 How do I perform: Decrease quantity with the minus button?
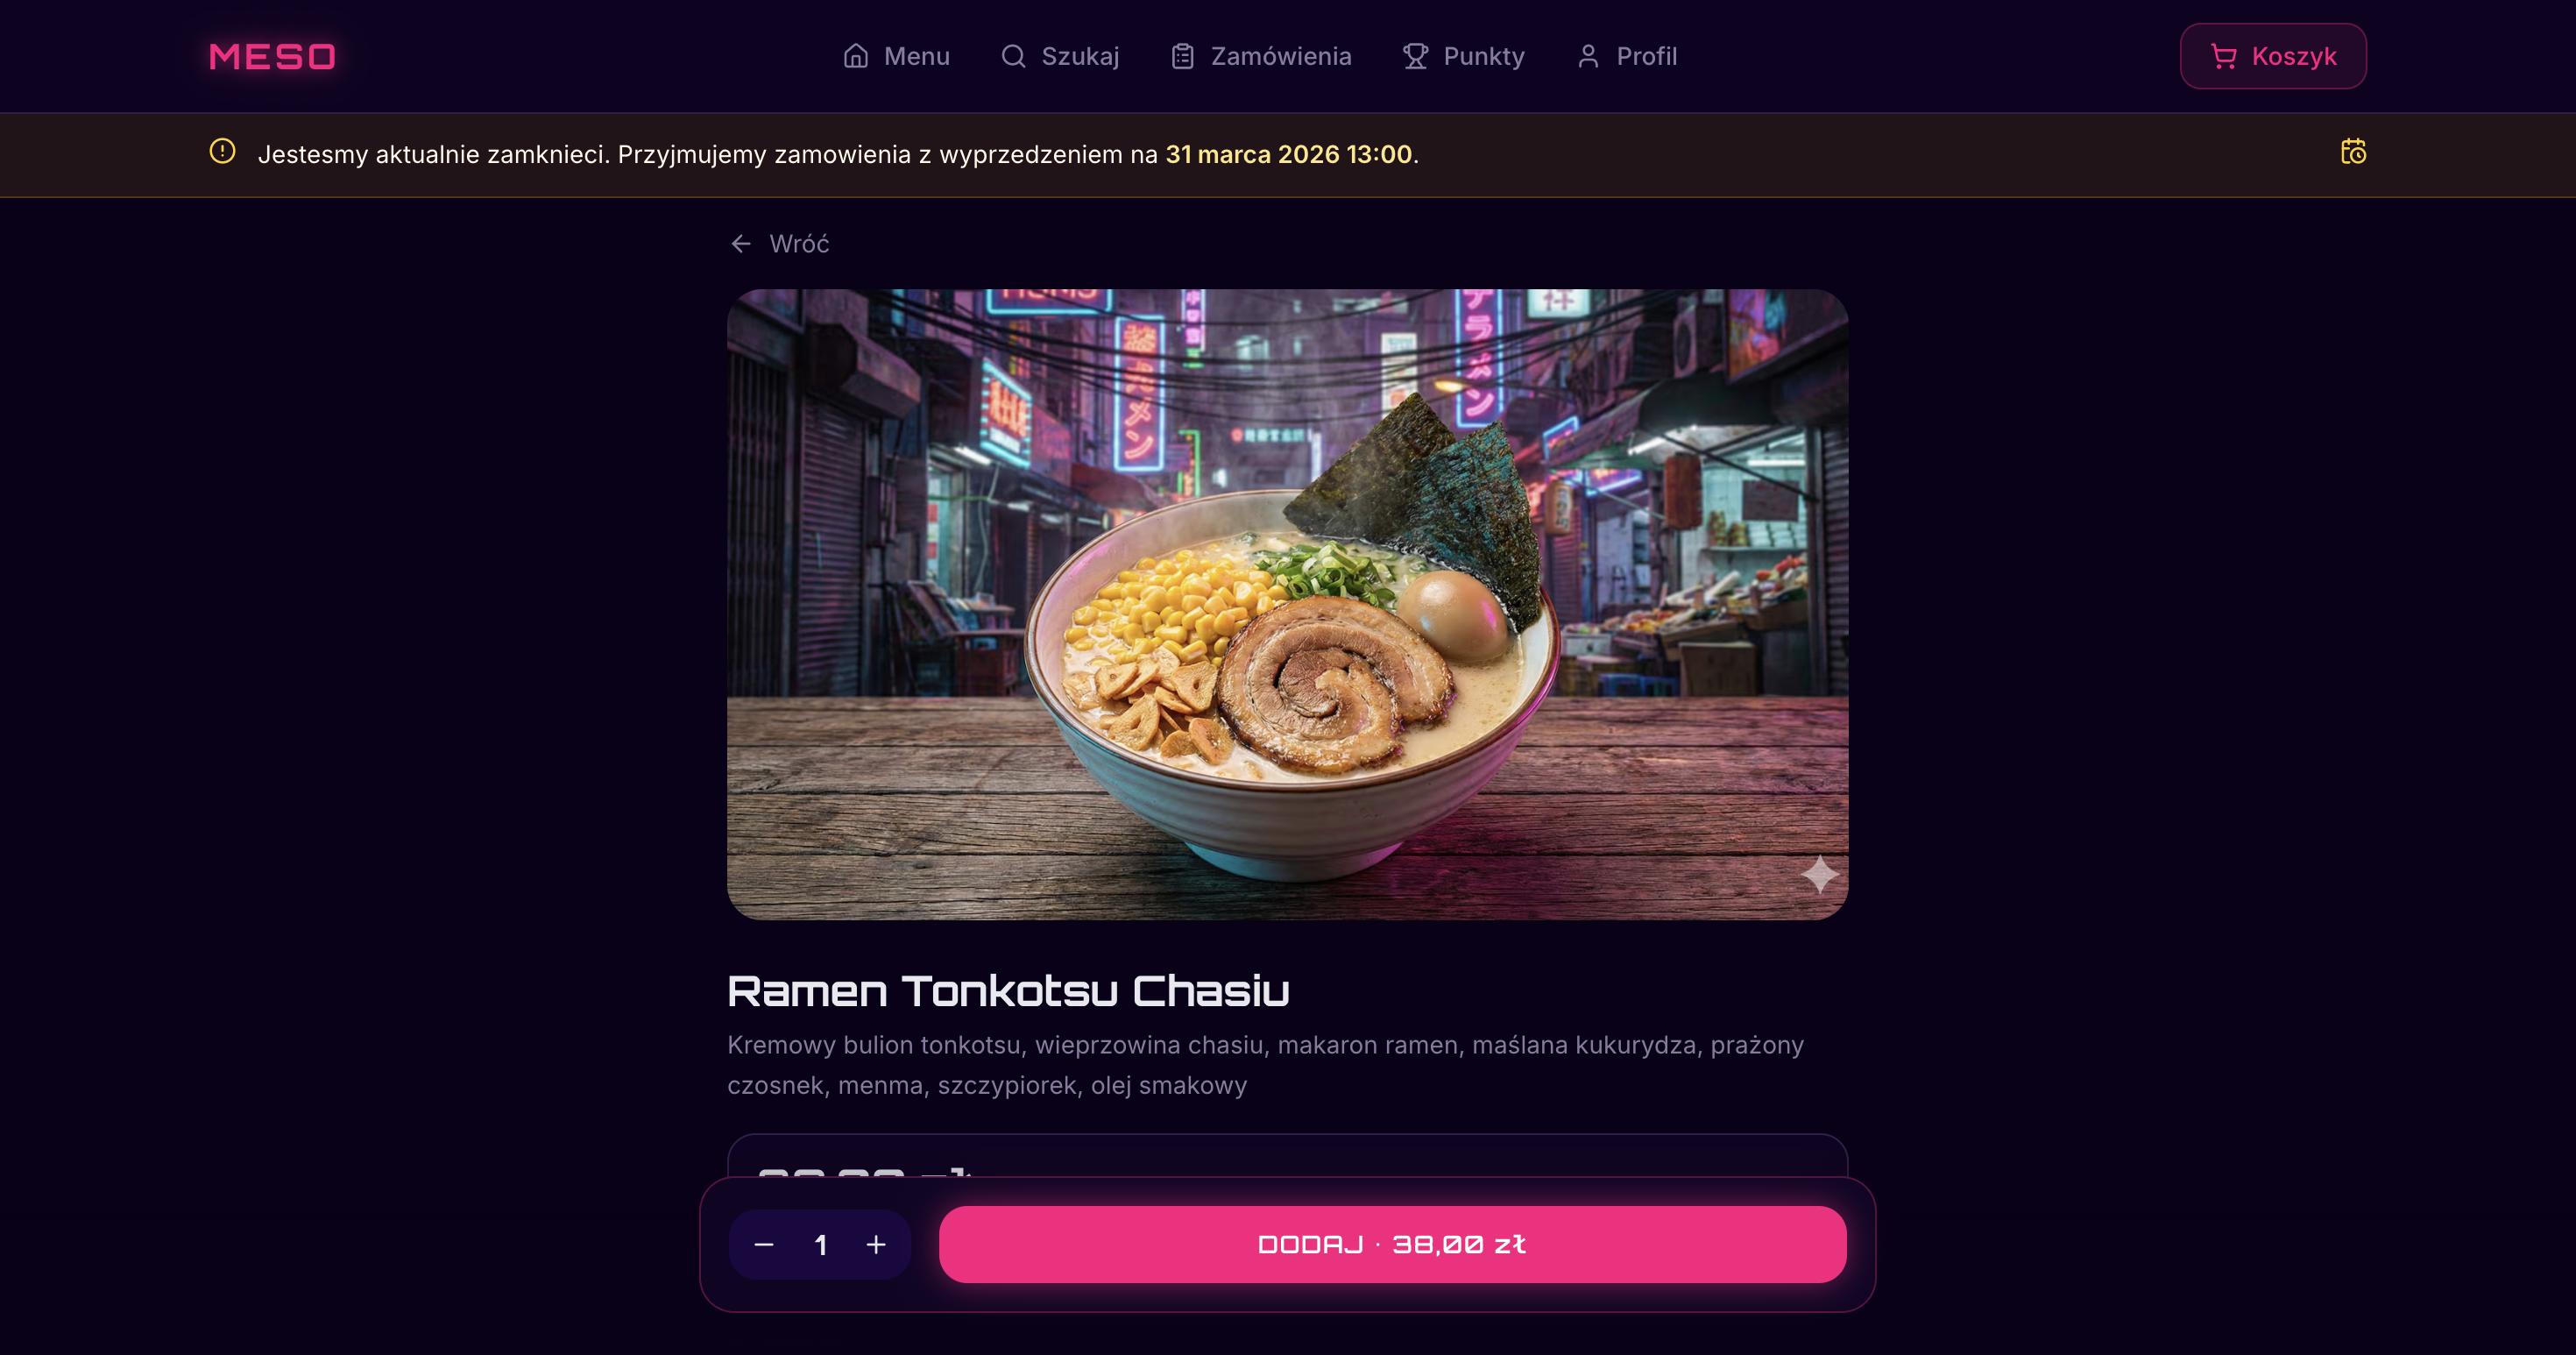click(x=764, y=1245)
